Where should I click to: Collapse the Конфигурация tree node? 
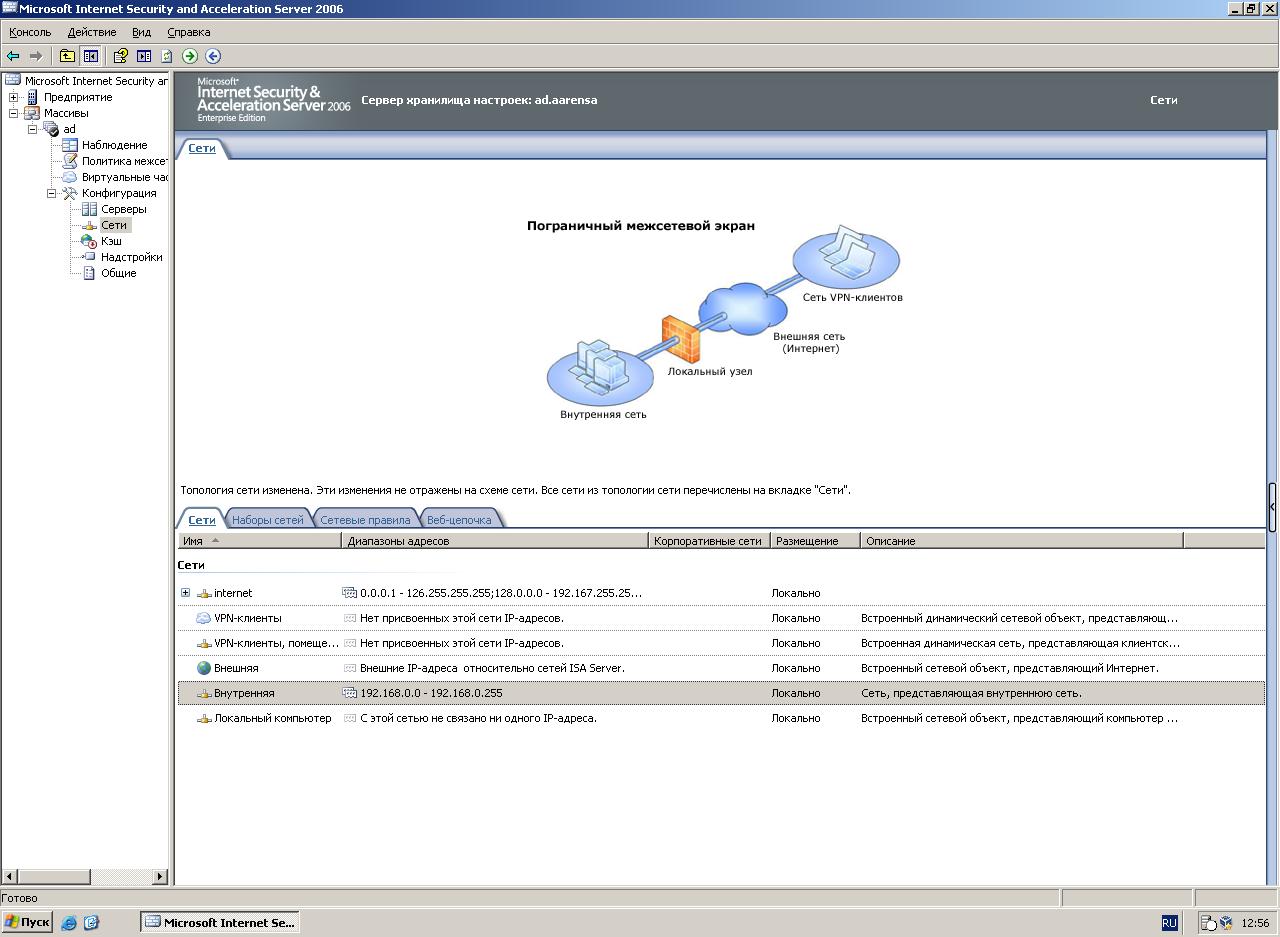coord(52,193)
